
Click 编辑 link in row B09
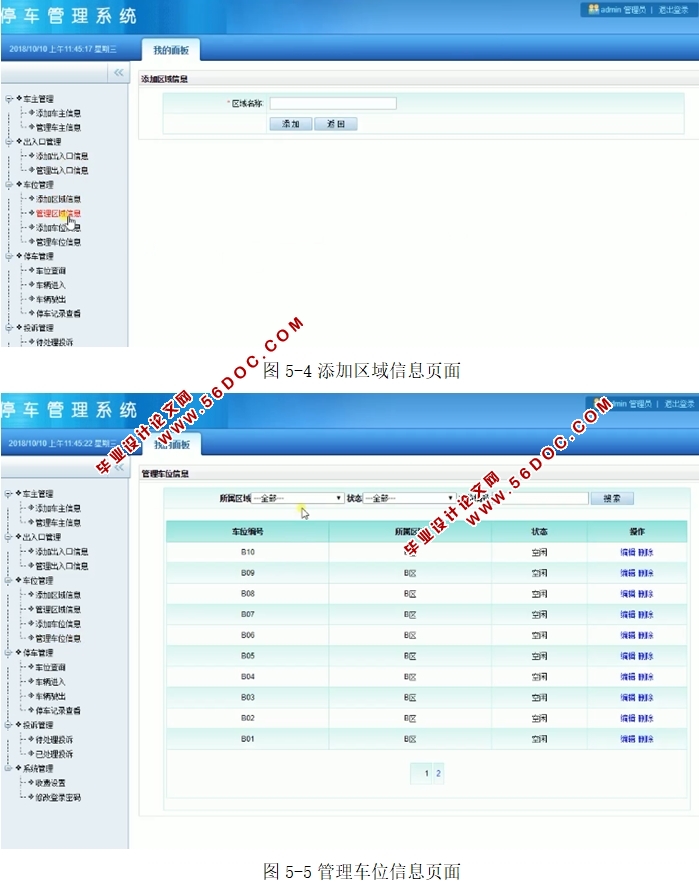(x=628, y=573)
